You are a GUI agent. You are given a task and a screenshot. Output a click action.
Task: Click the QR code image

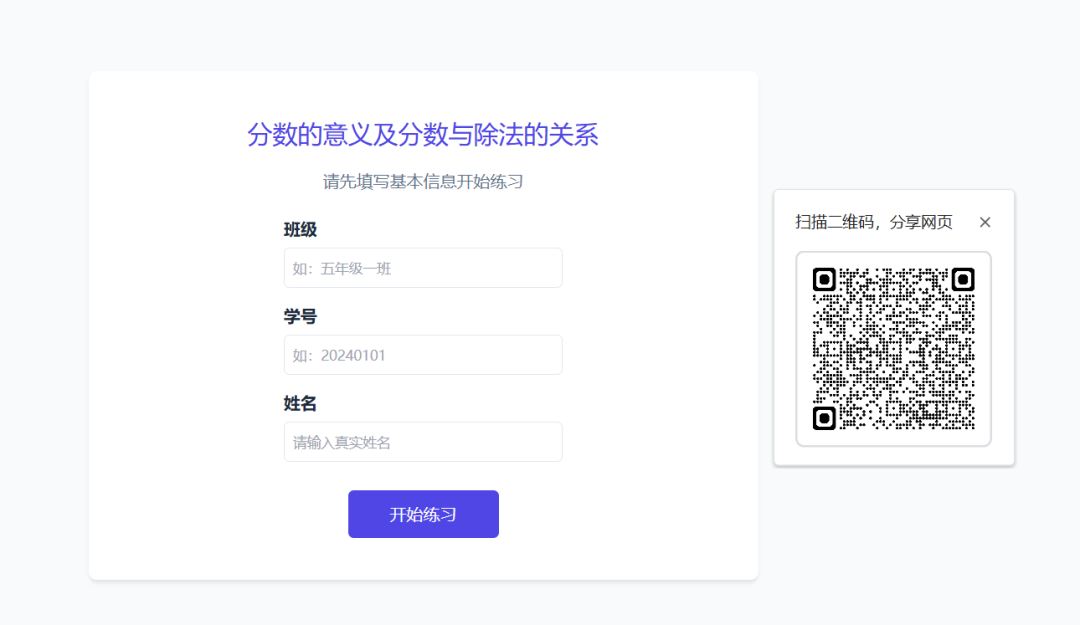[893, 349]
